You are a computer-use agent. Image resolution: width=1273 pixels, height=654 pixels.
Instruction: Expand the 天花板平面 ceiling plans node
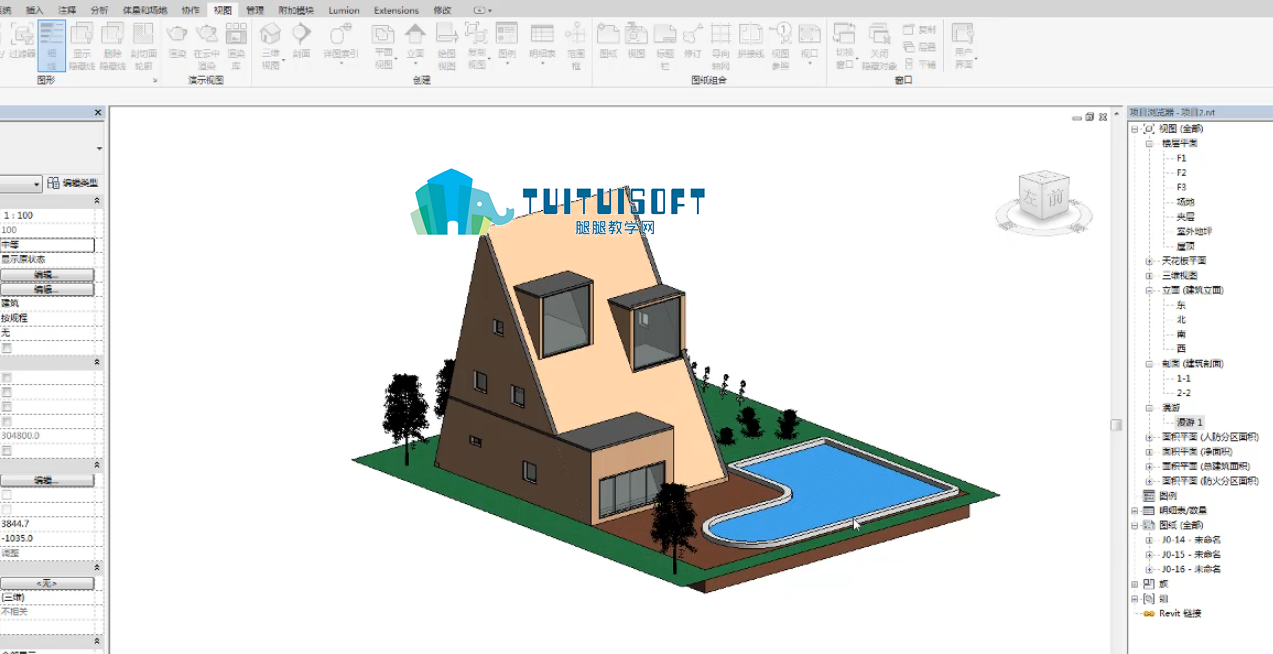[x=1150, y=261]
